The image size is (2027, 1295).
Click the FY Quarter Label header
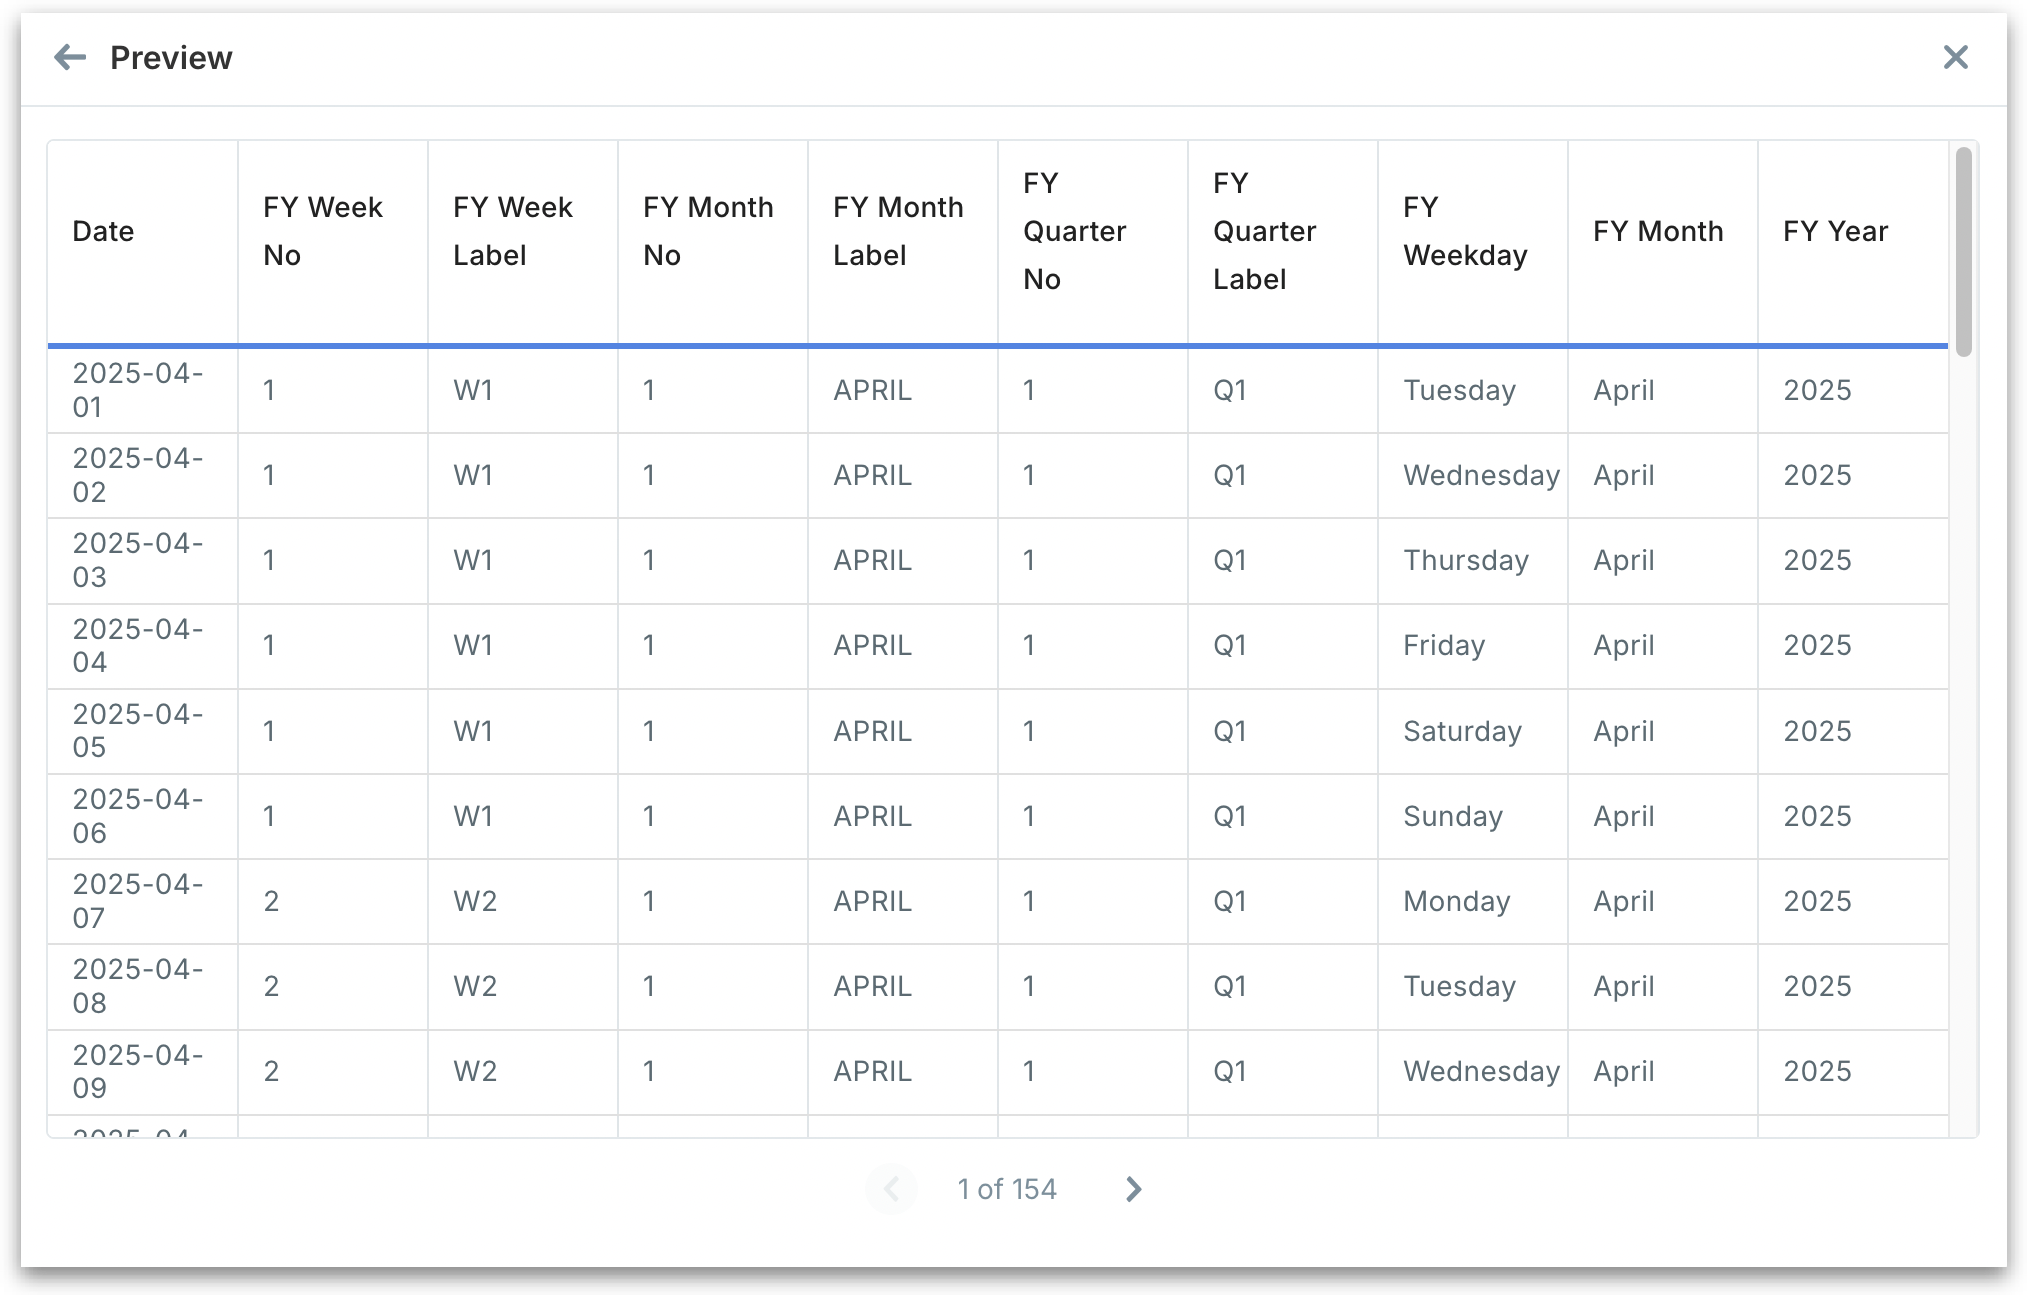tap(1264, 232)
